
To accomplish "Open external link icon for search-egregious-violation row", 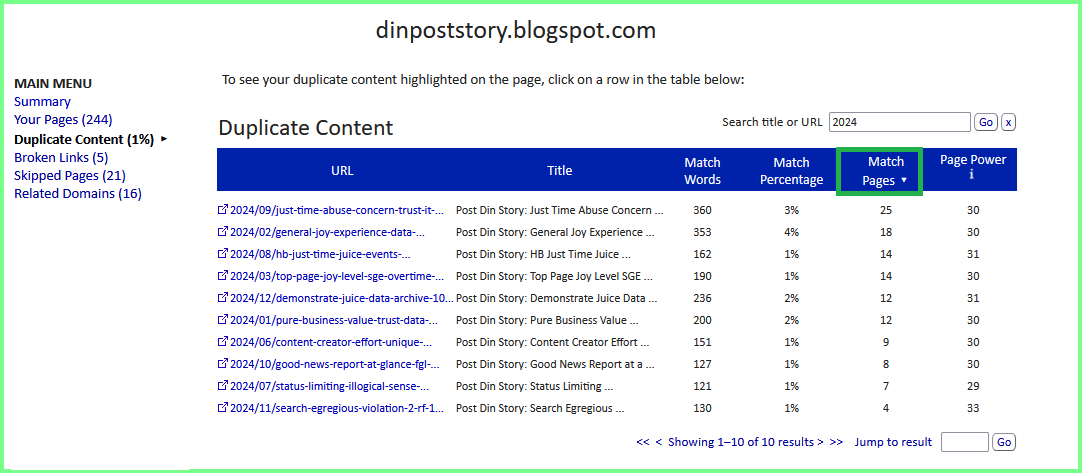I will point(222,408).
